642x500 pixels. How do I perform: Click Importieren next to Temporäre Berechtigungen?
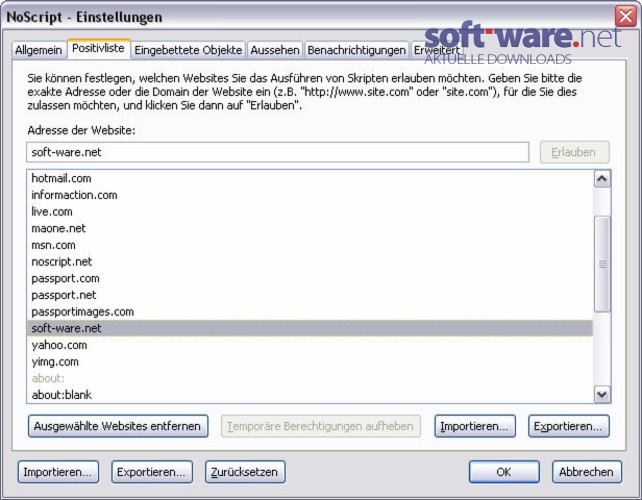click(x=475, y=426)
